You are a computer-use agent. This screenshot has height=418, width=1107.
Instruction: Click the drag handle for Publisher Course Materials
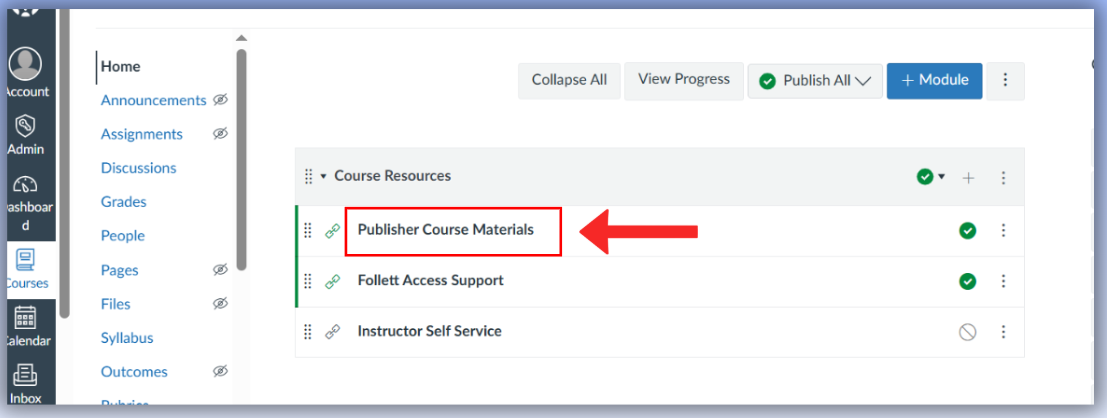(x=308, y=230)
